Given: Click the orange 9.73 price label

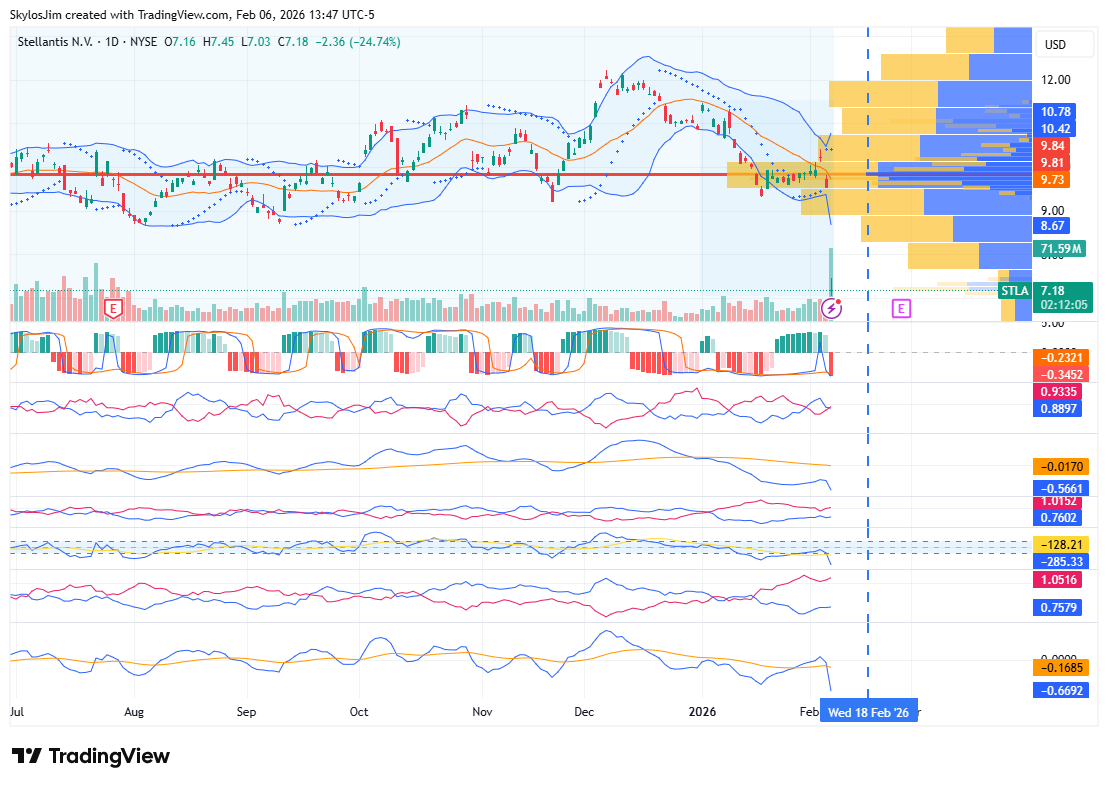Looking at the screenshot, I should click(1052, 179).
